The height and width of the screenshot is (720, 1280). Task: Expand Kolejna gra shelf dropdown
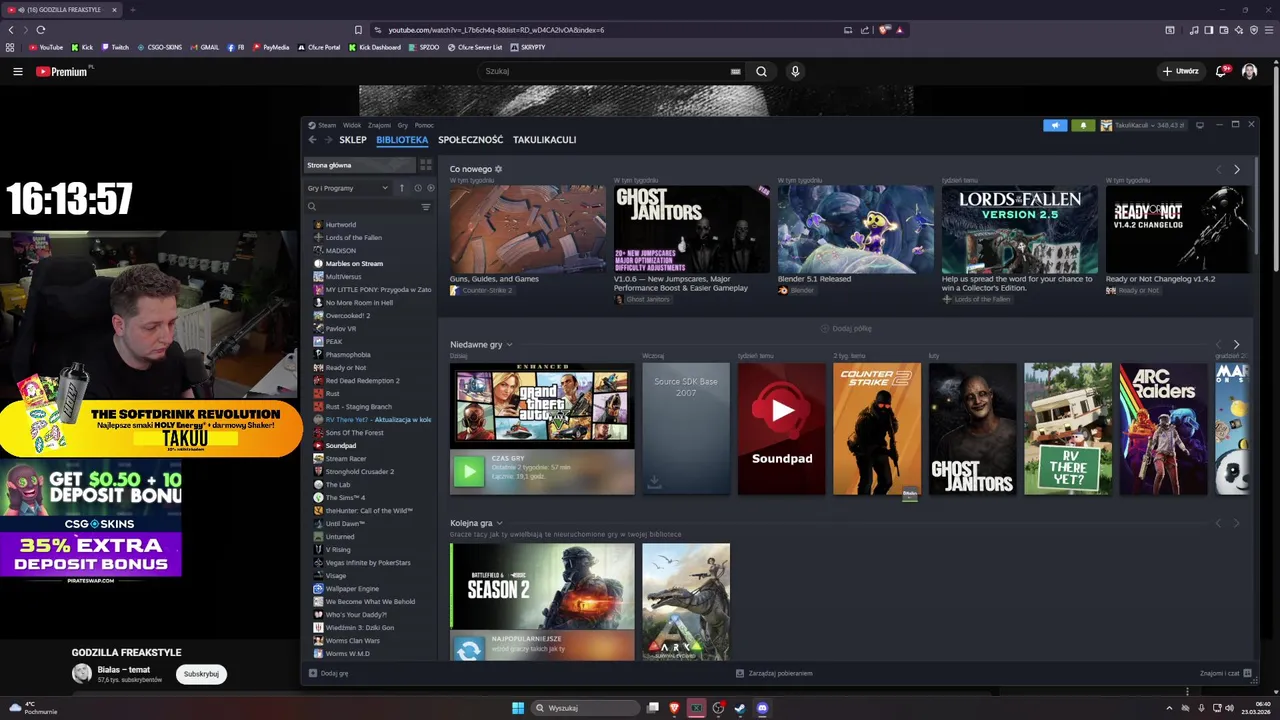[499, 523]
